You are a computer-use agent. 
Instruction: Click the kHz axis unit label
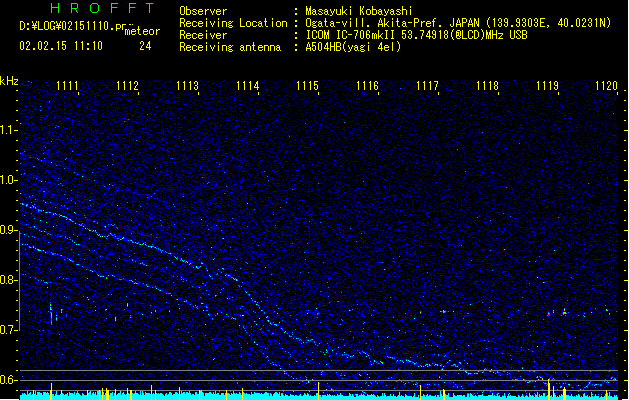point(9,81)
